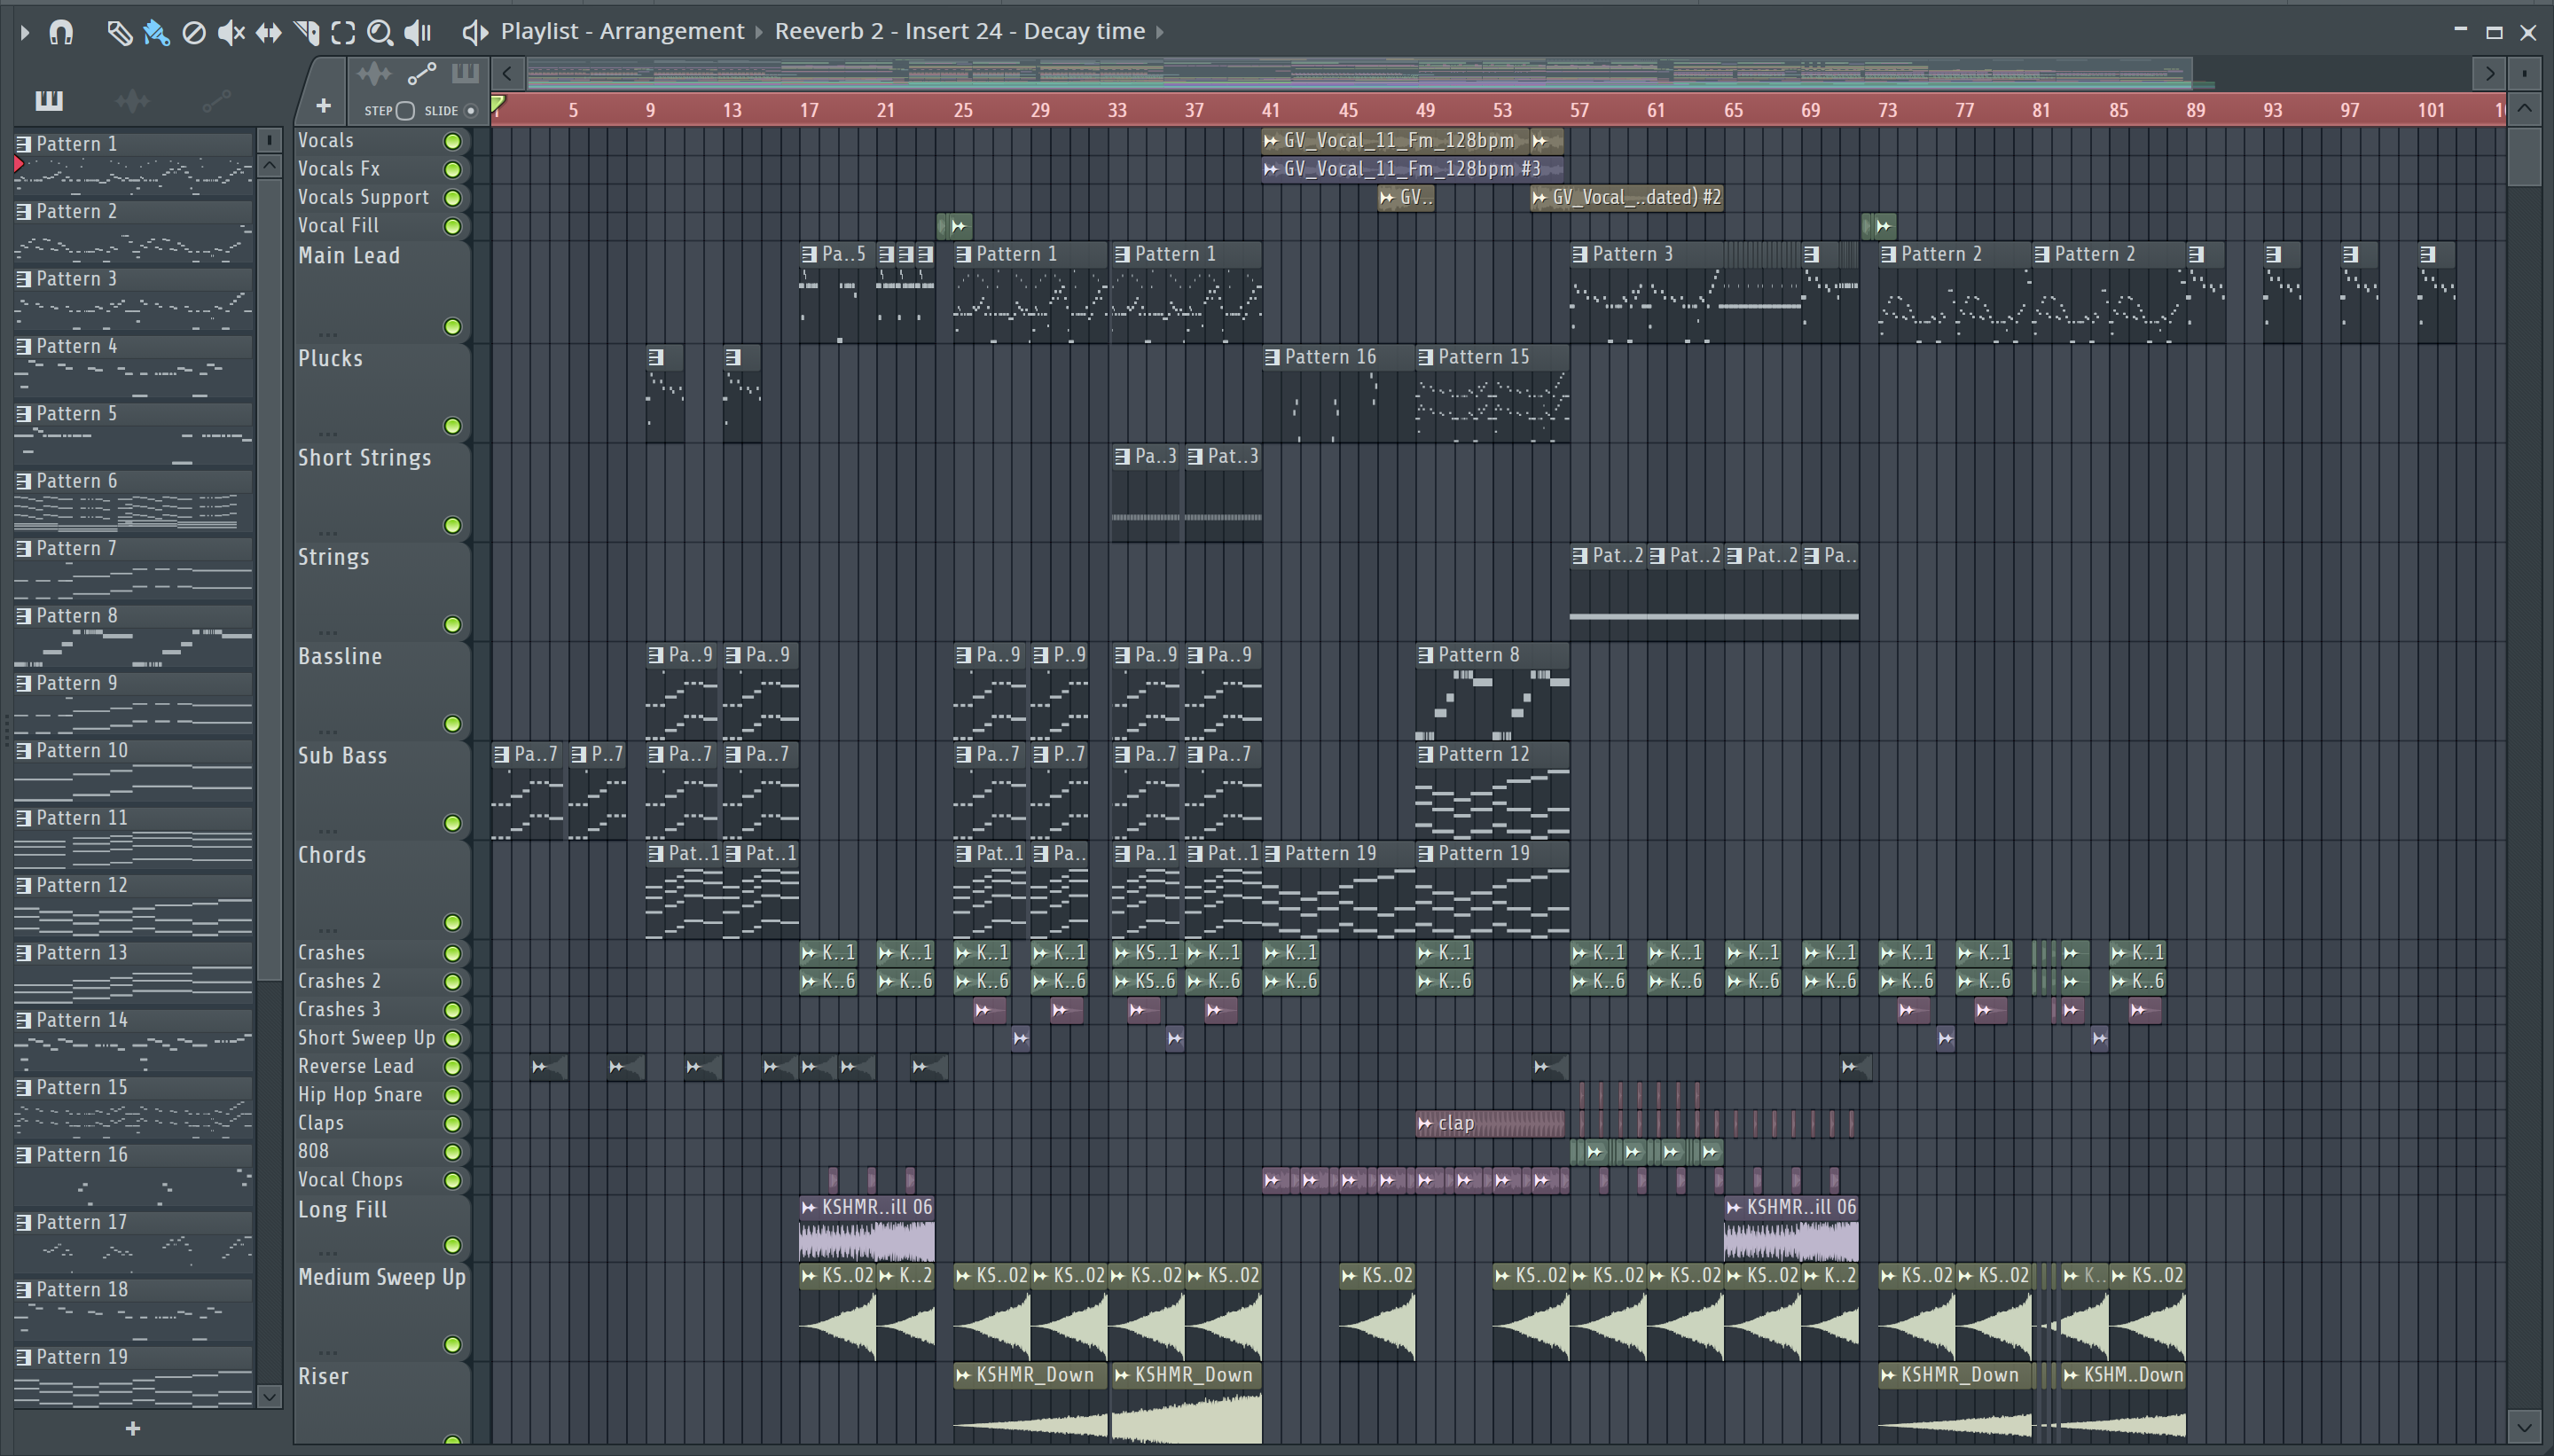Choose the Select marquee tool

click(x=343, y=33)
